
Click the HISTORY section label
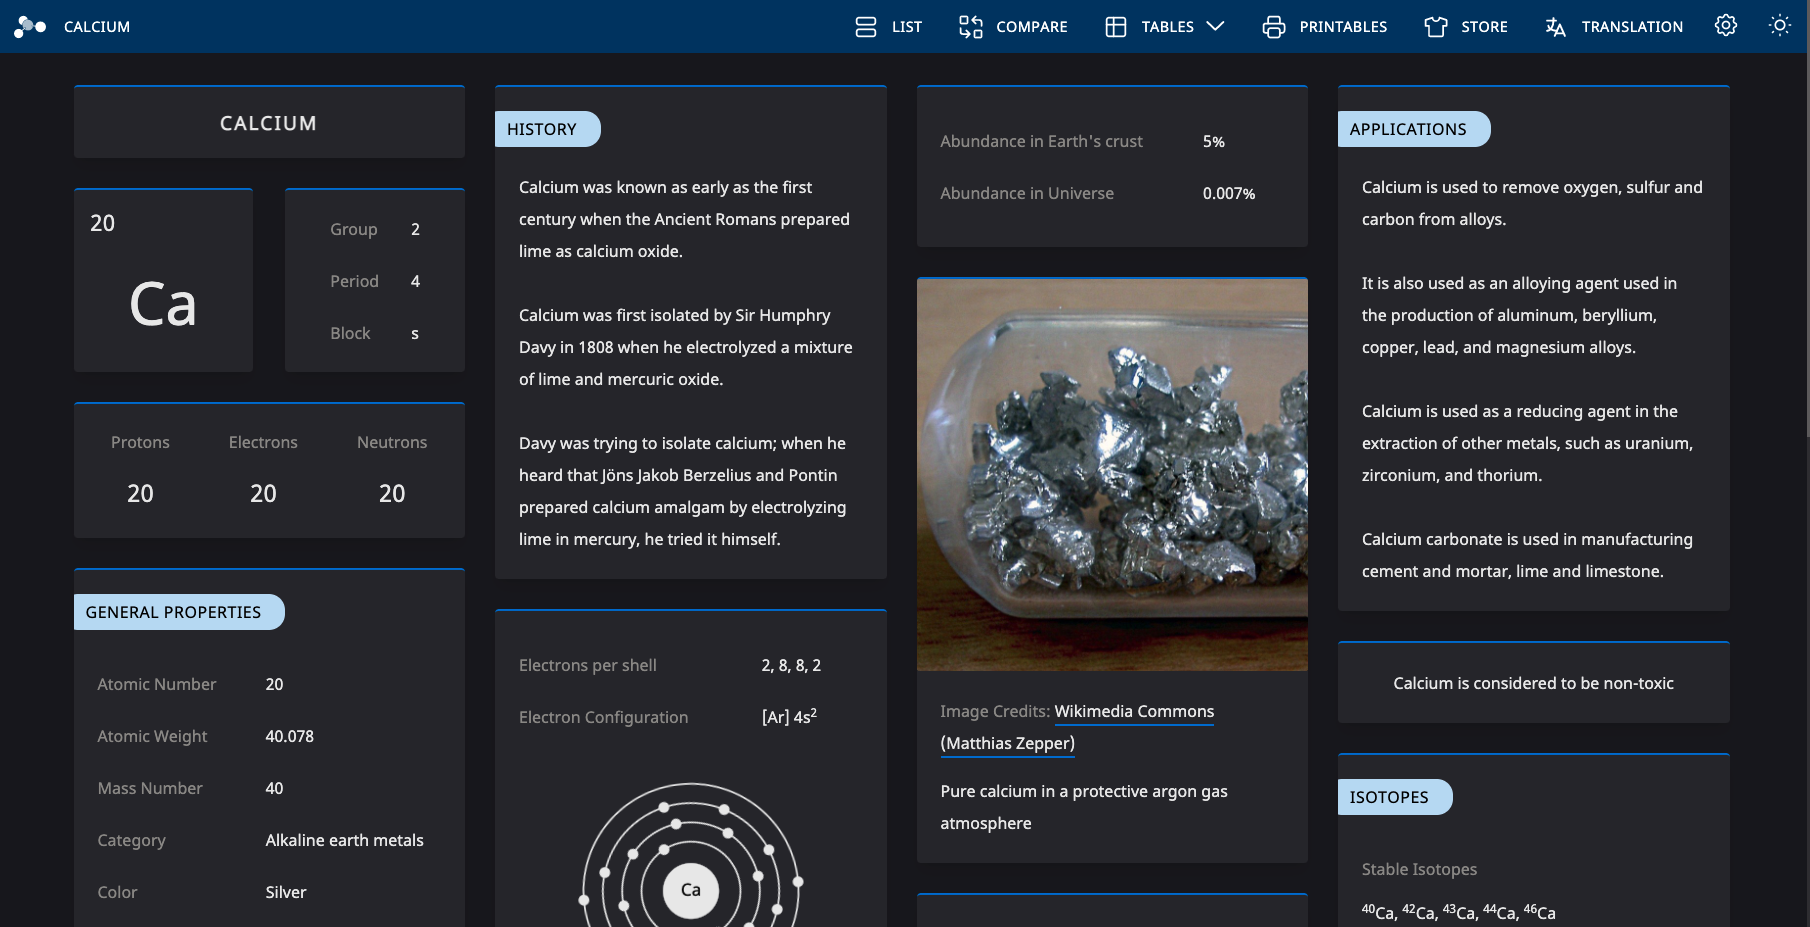[x=547, y=129]
